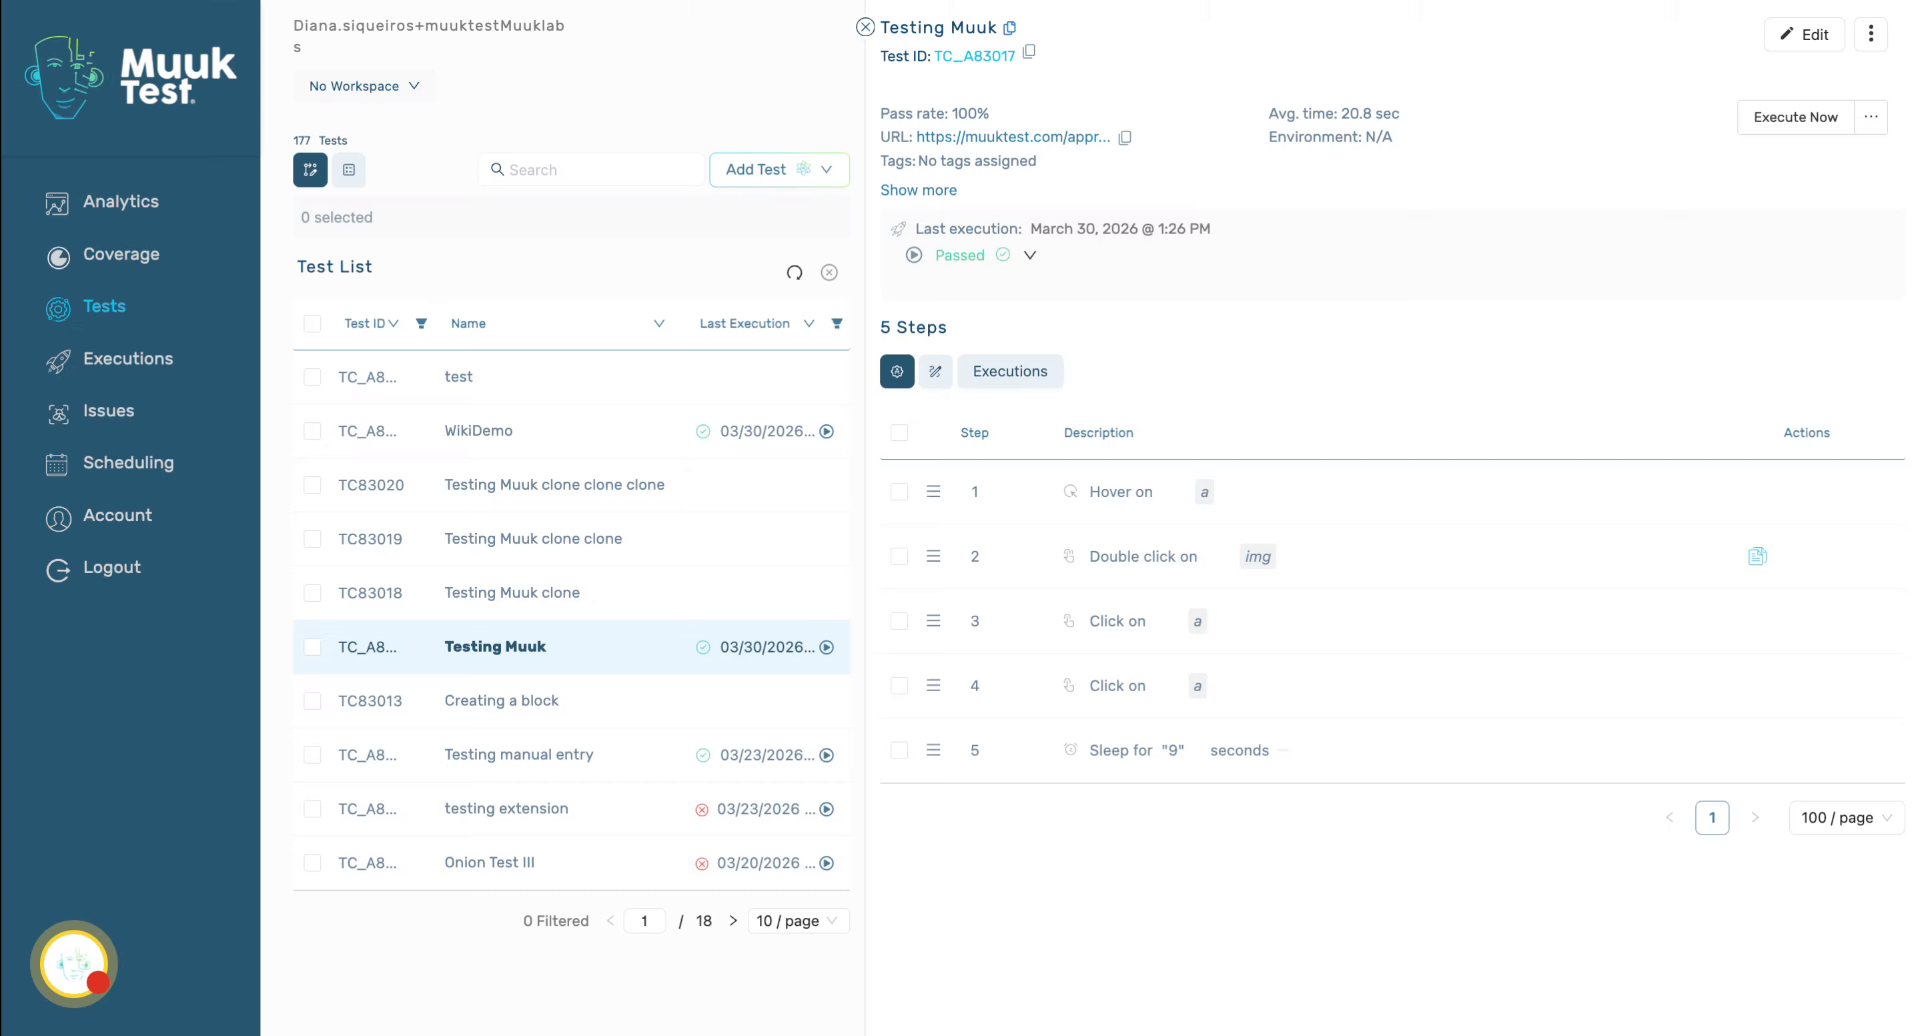Viewport: 1920px width, 1036px height.
Task: Click the test list page number field
Action: click(x=644, y=921)
